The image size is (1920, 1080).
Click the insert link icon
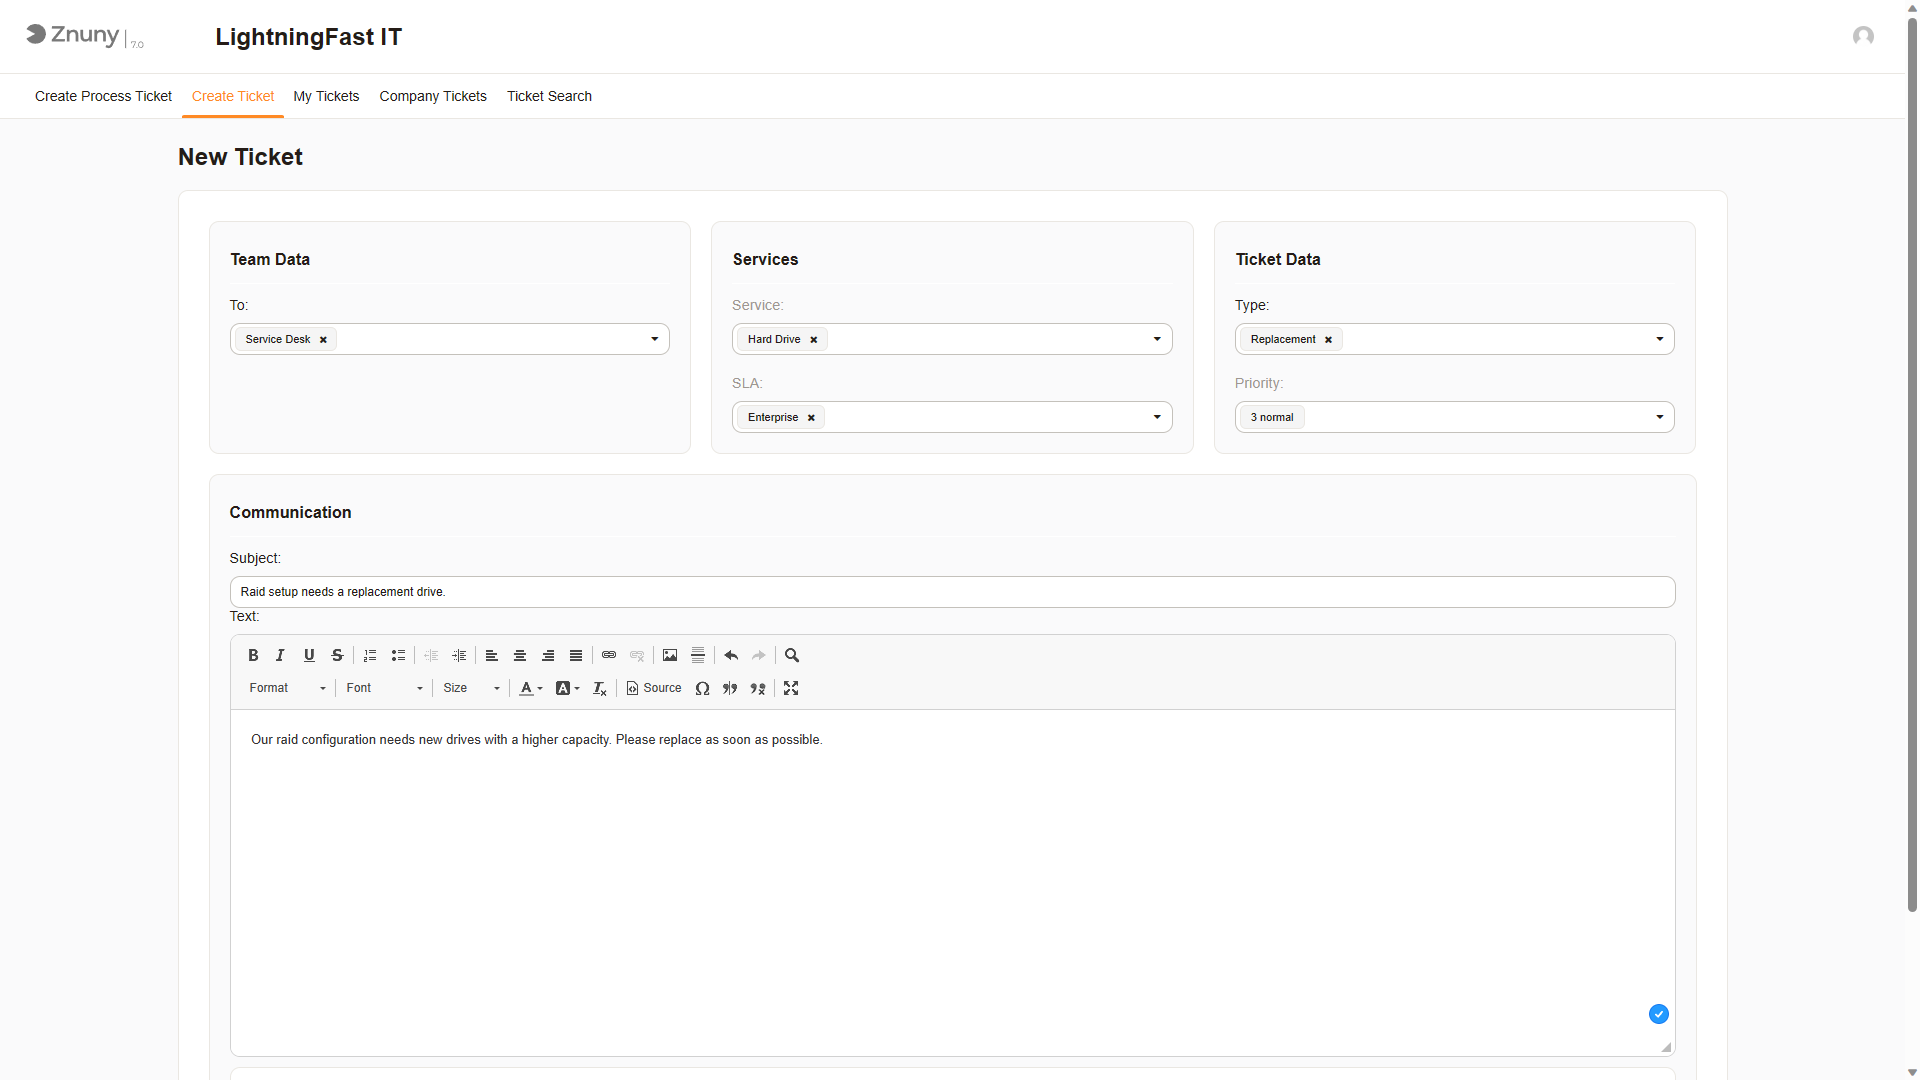coord(609,655)
